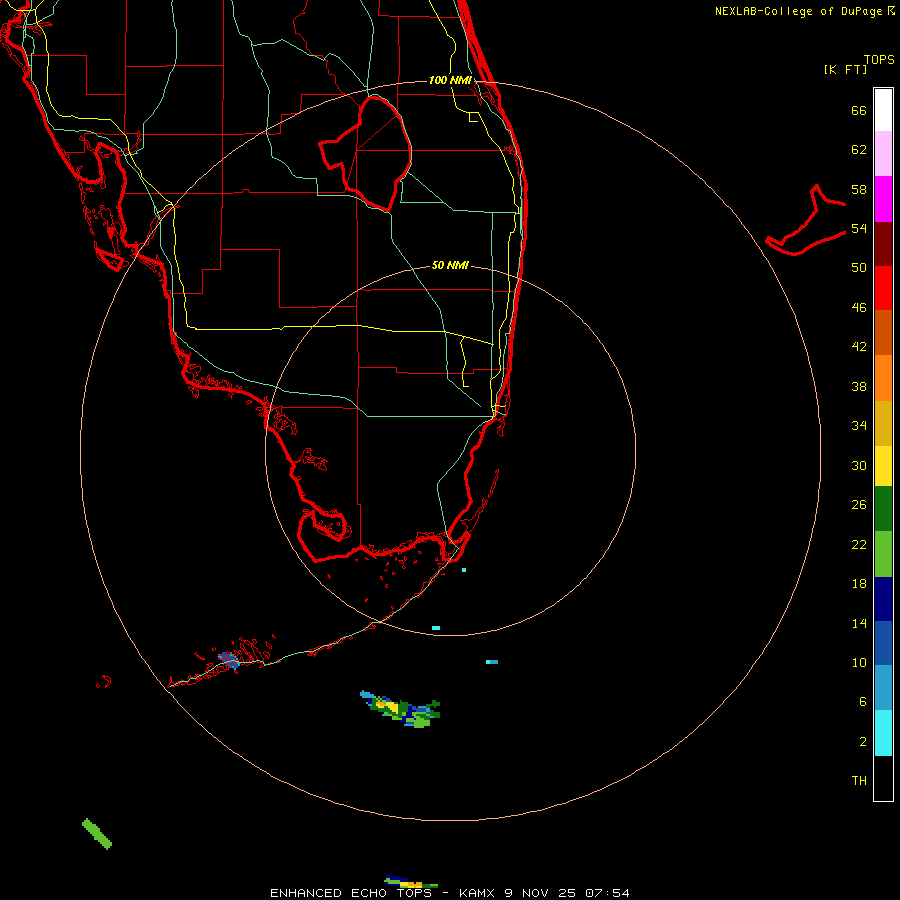Click the "66" legend value

(859, 110)
